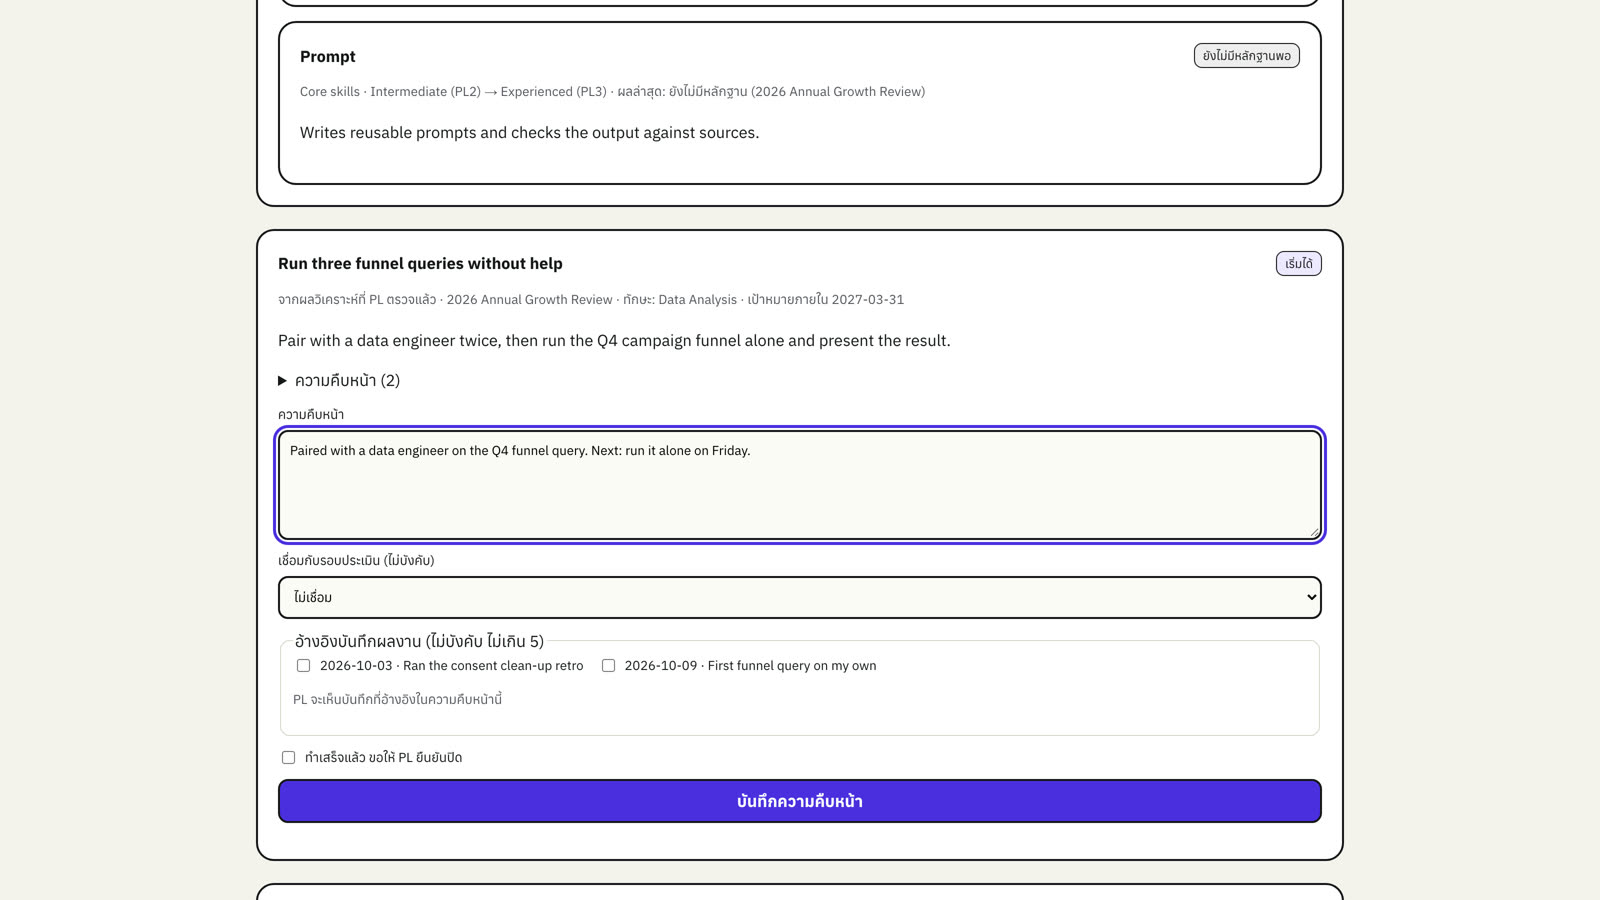Select the Run three funnel queries without help title
This screenshot has height=900, width=1600.
coord(420,264)
